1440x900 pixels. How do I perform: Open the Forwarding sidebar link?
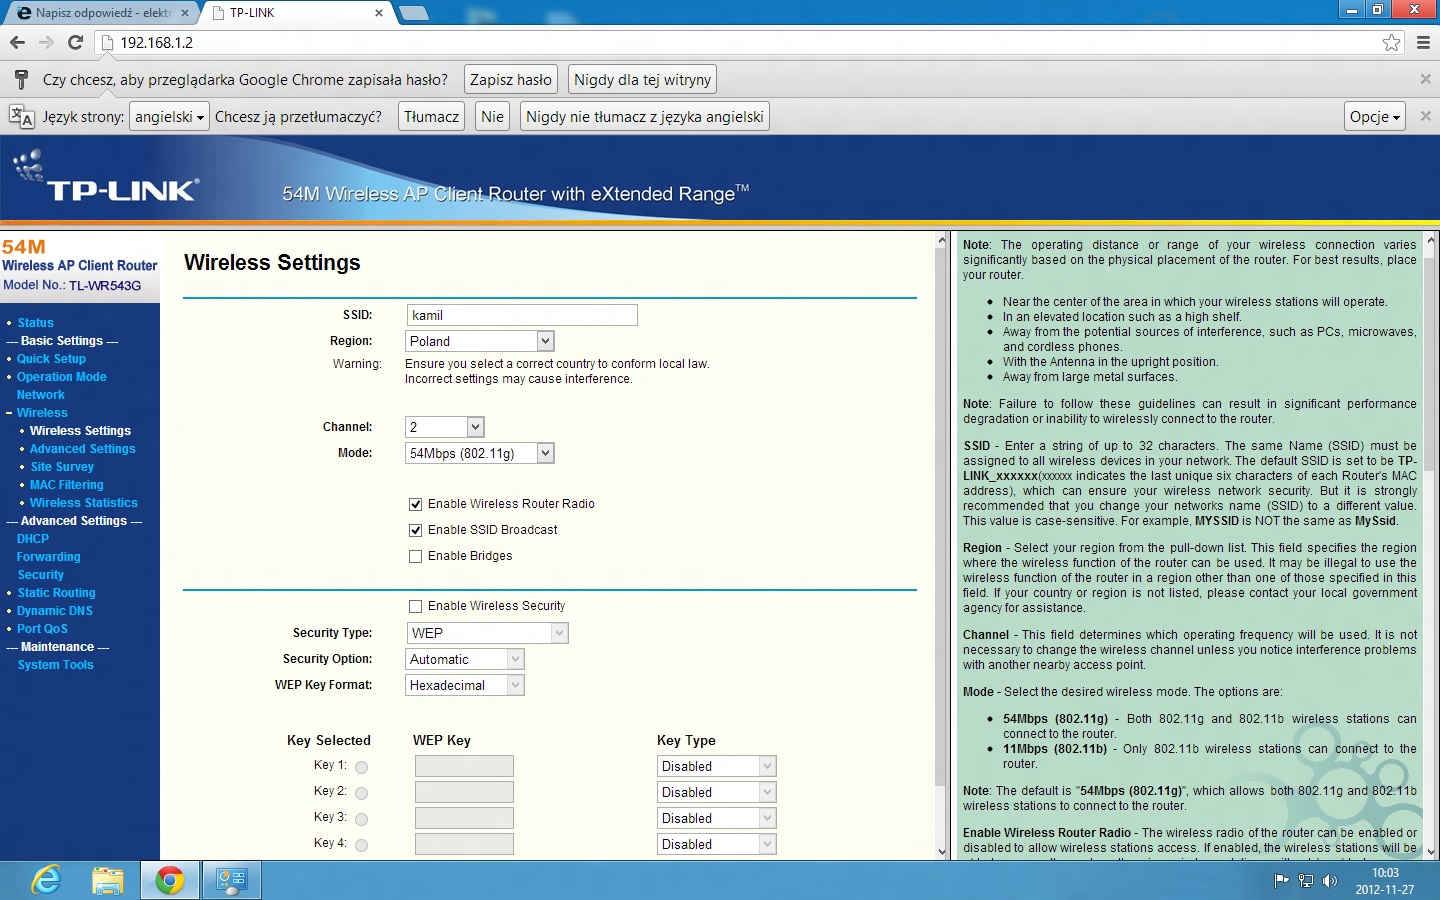click(49, 557)
